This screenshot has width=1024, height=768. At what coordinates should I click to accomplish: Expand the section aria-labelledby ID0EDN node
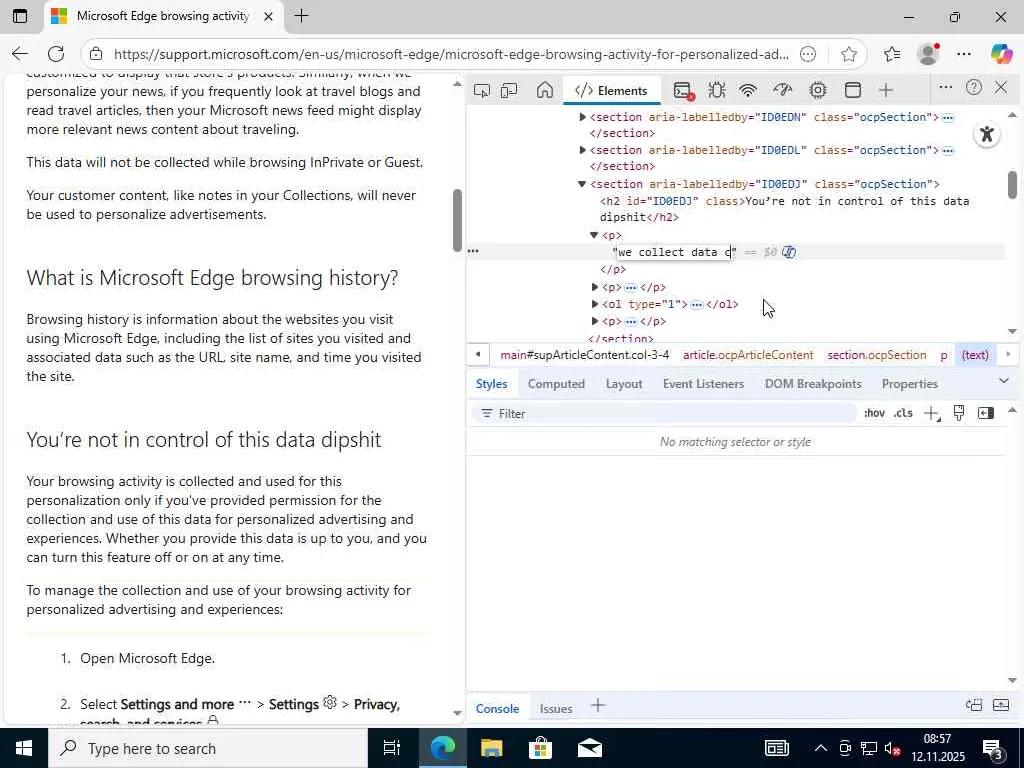point(583,117)
